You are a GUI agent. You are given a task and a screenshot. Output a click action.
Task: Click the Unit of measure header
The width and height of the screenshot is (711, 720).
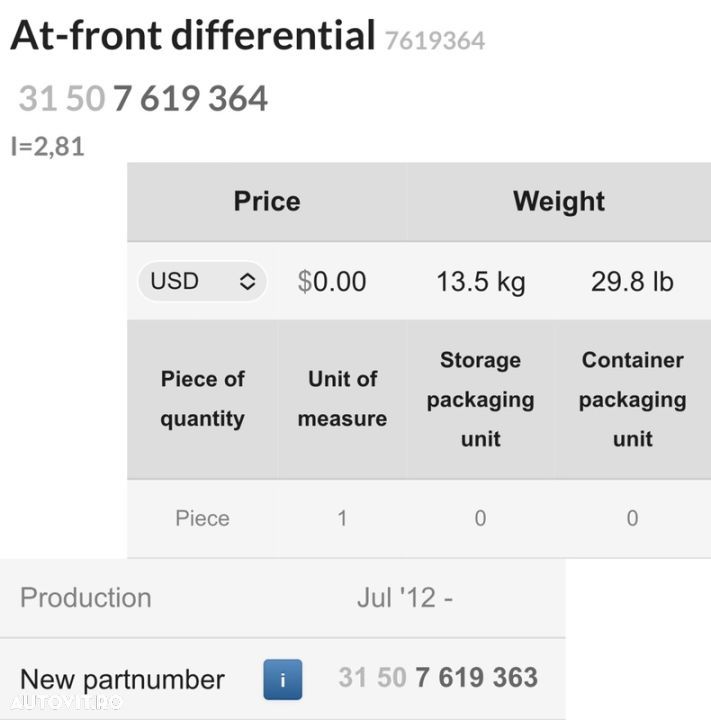point(342,399)
